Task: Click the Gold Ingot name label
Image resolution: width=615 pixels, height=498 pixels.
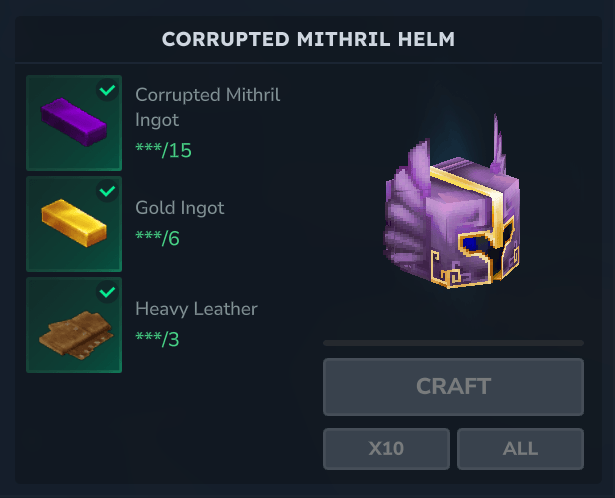Action: coord(180,207)
